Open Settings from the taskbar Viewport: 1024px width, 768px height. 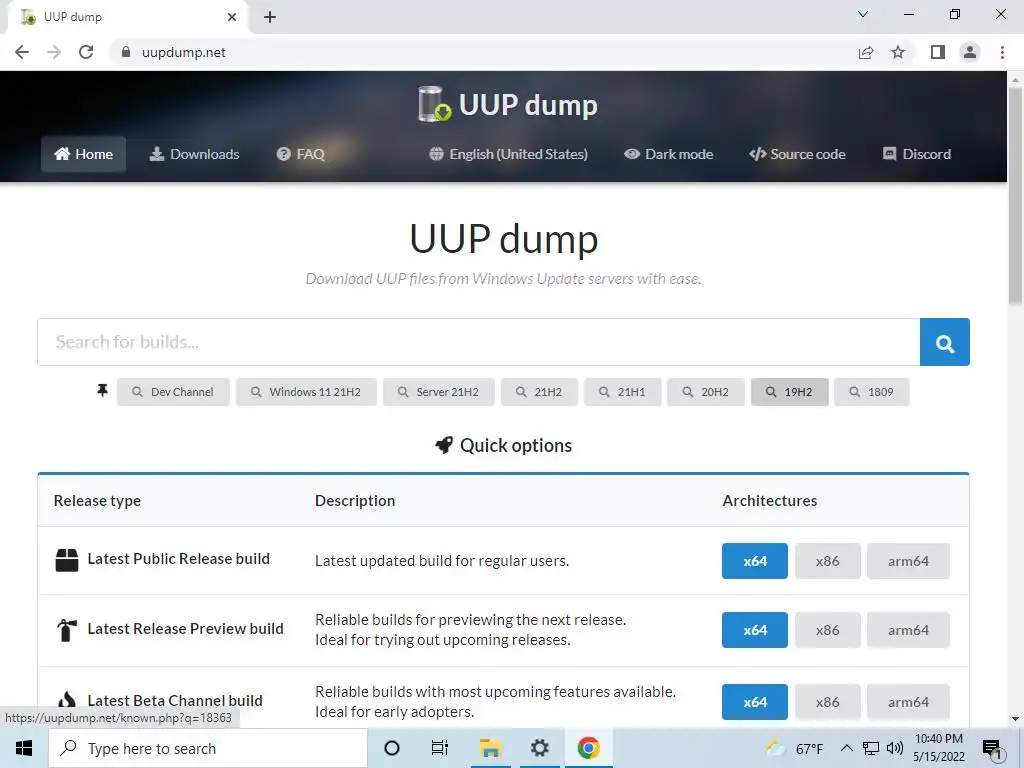point(539,748)
